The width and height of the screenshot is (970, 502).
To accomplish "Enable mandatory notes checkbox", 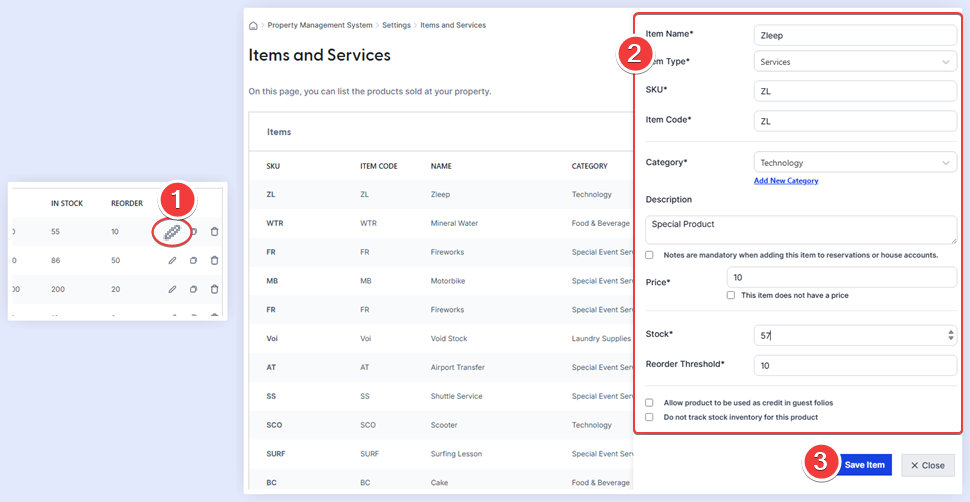I will pos(650,255).
